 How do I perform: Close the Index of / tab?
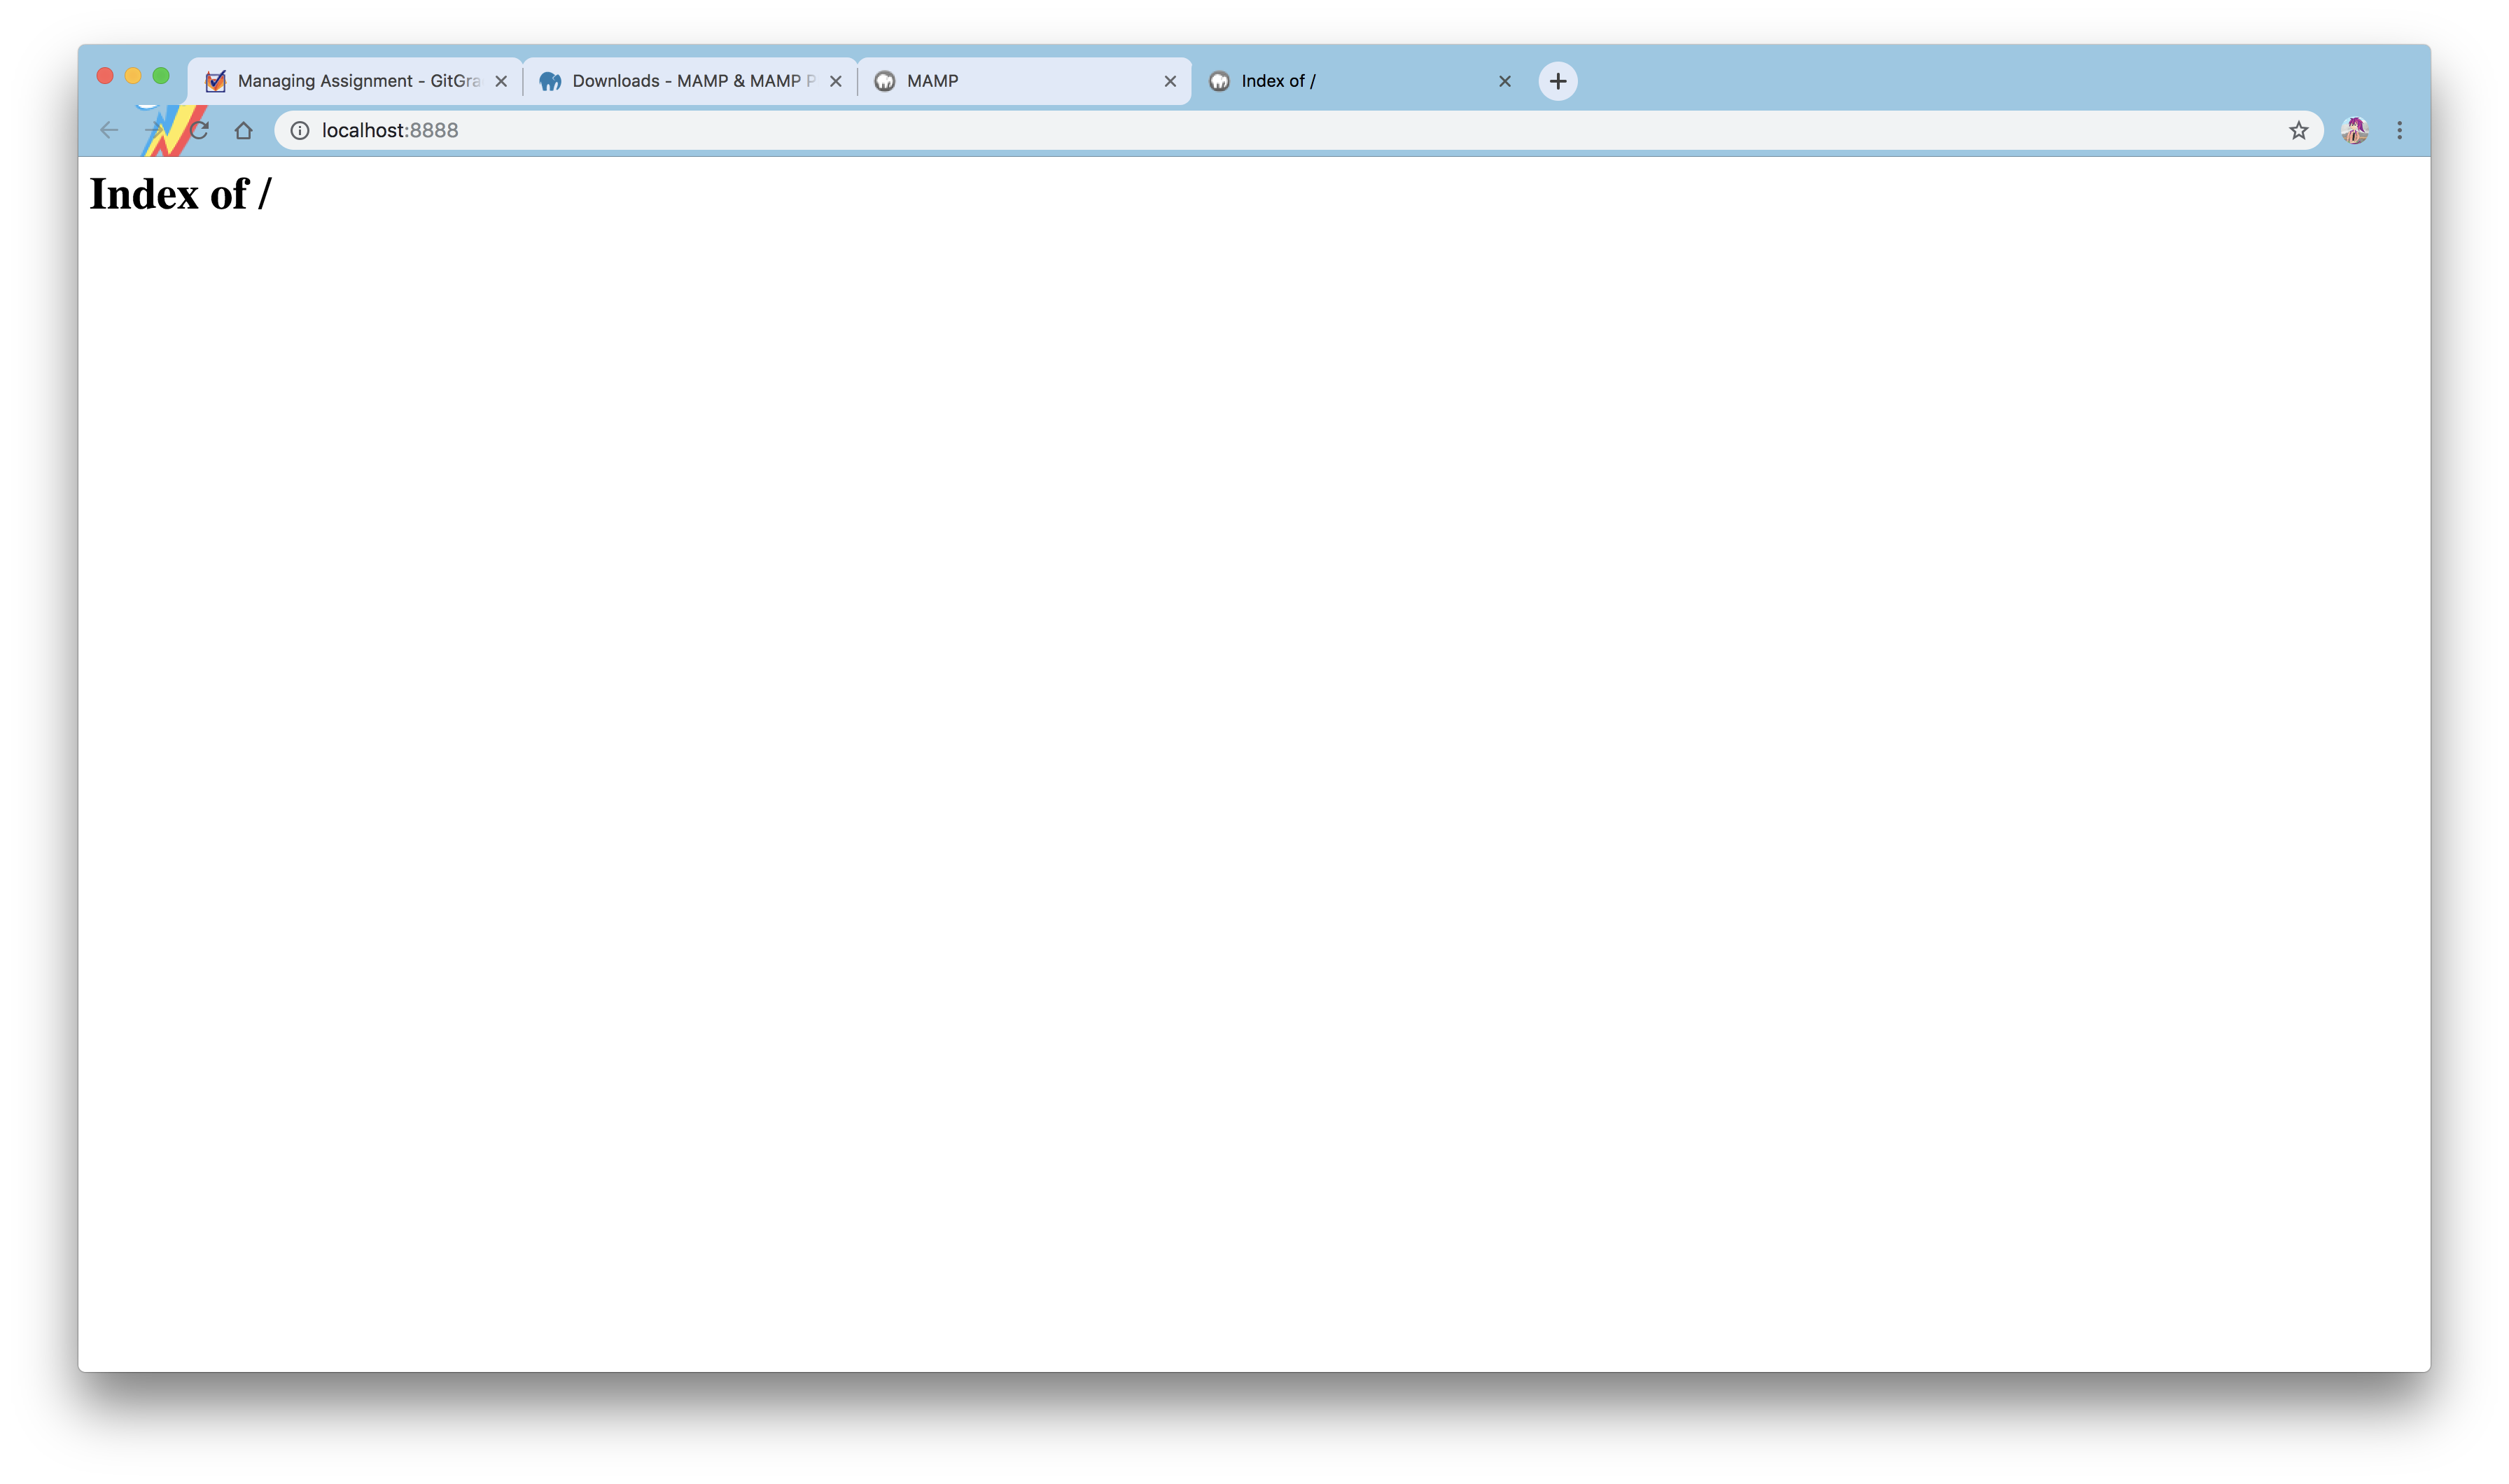(1504, 81)
